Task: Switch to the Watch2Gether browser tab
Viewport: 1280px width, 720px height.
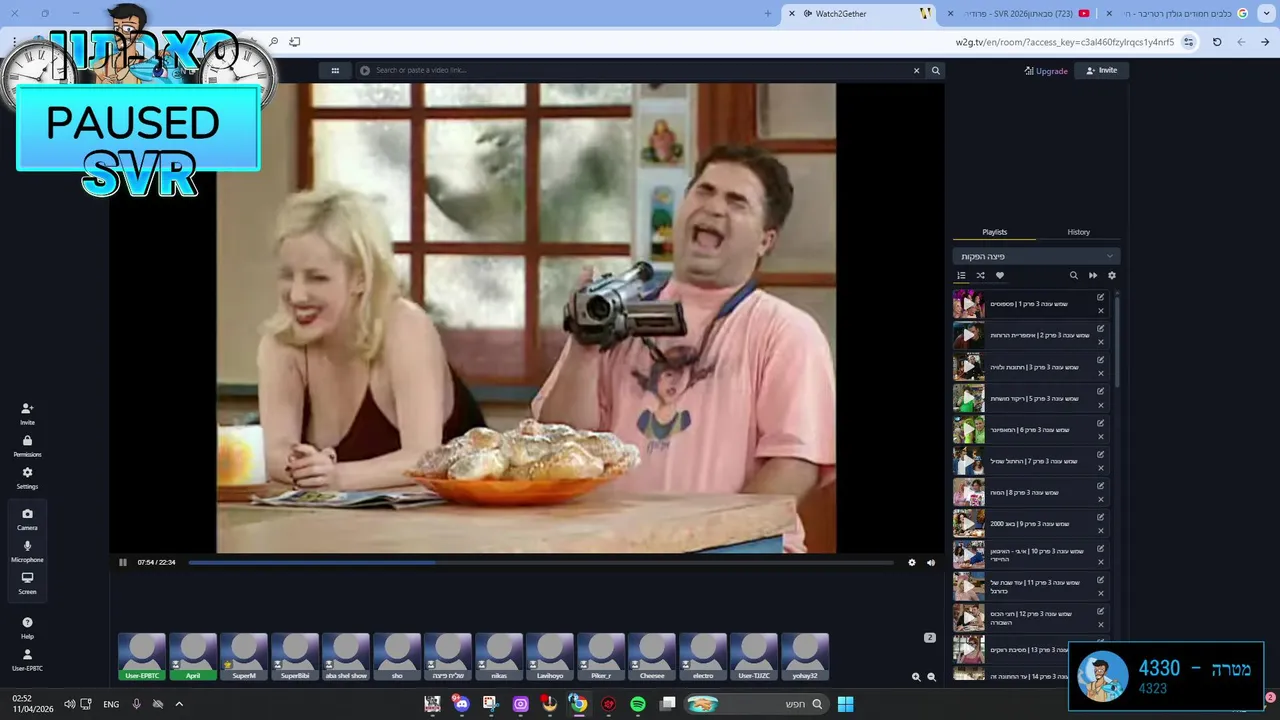Action: pos(860,13)
